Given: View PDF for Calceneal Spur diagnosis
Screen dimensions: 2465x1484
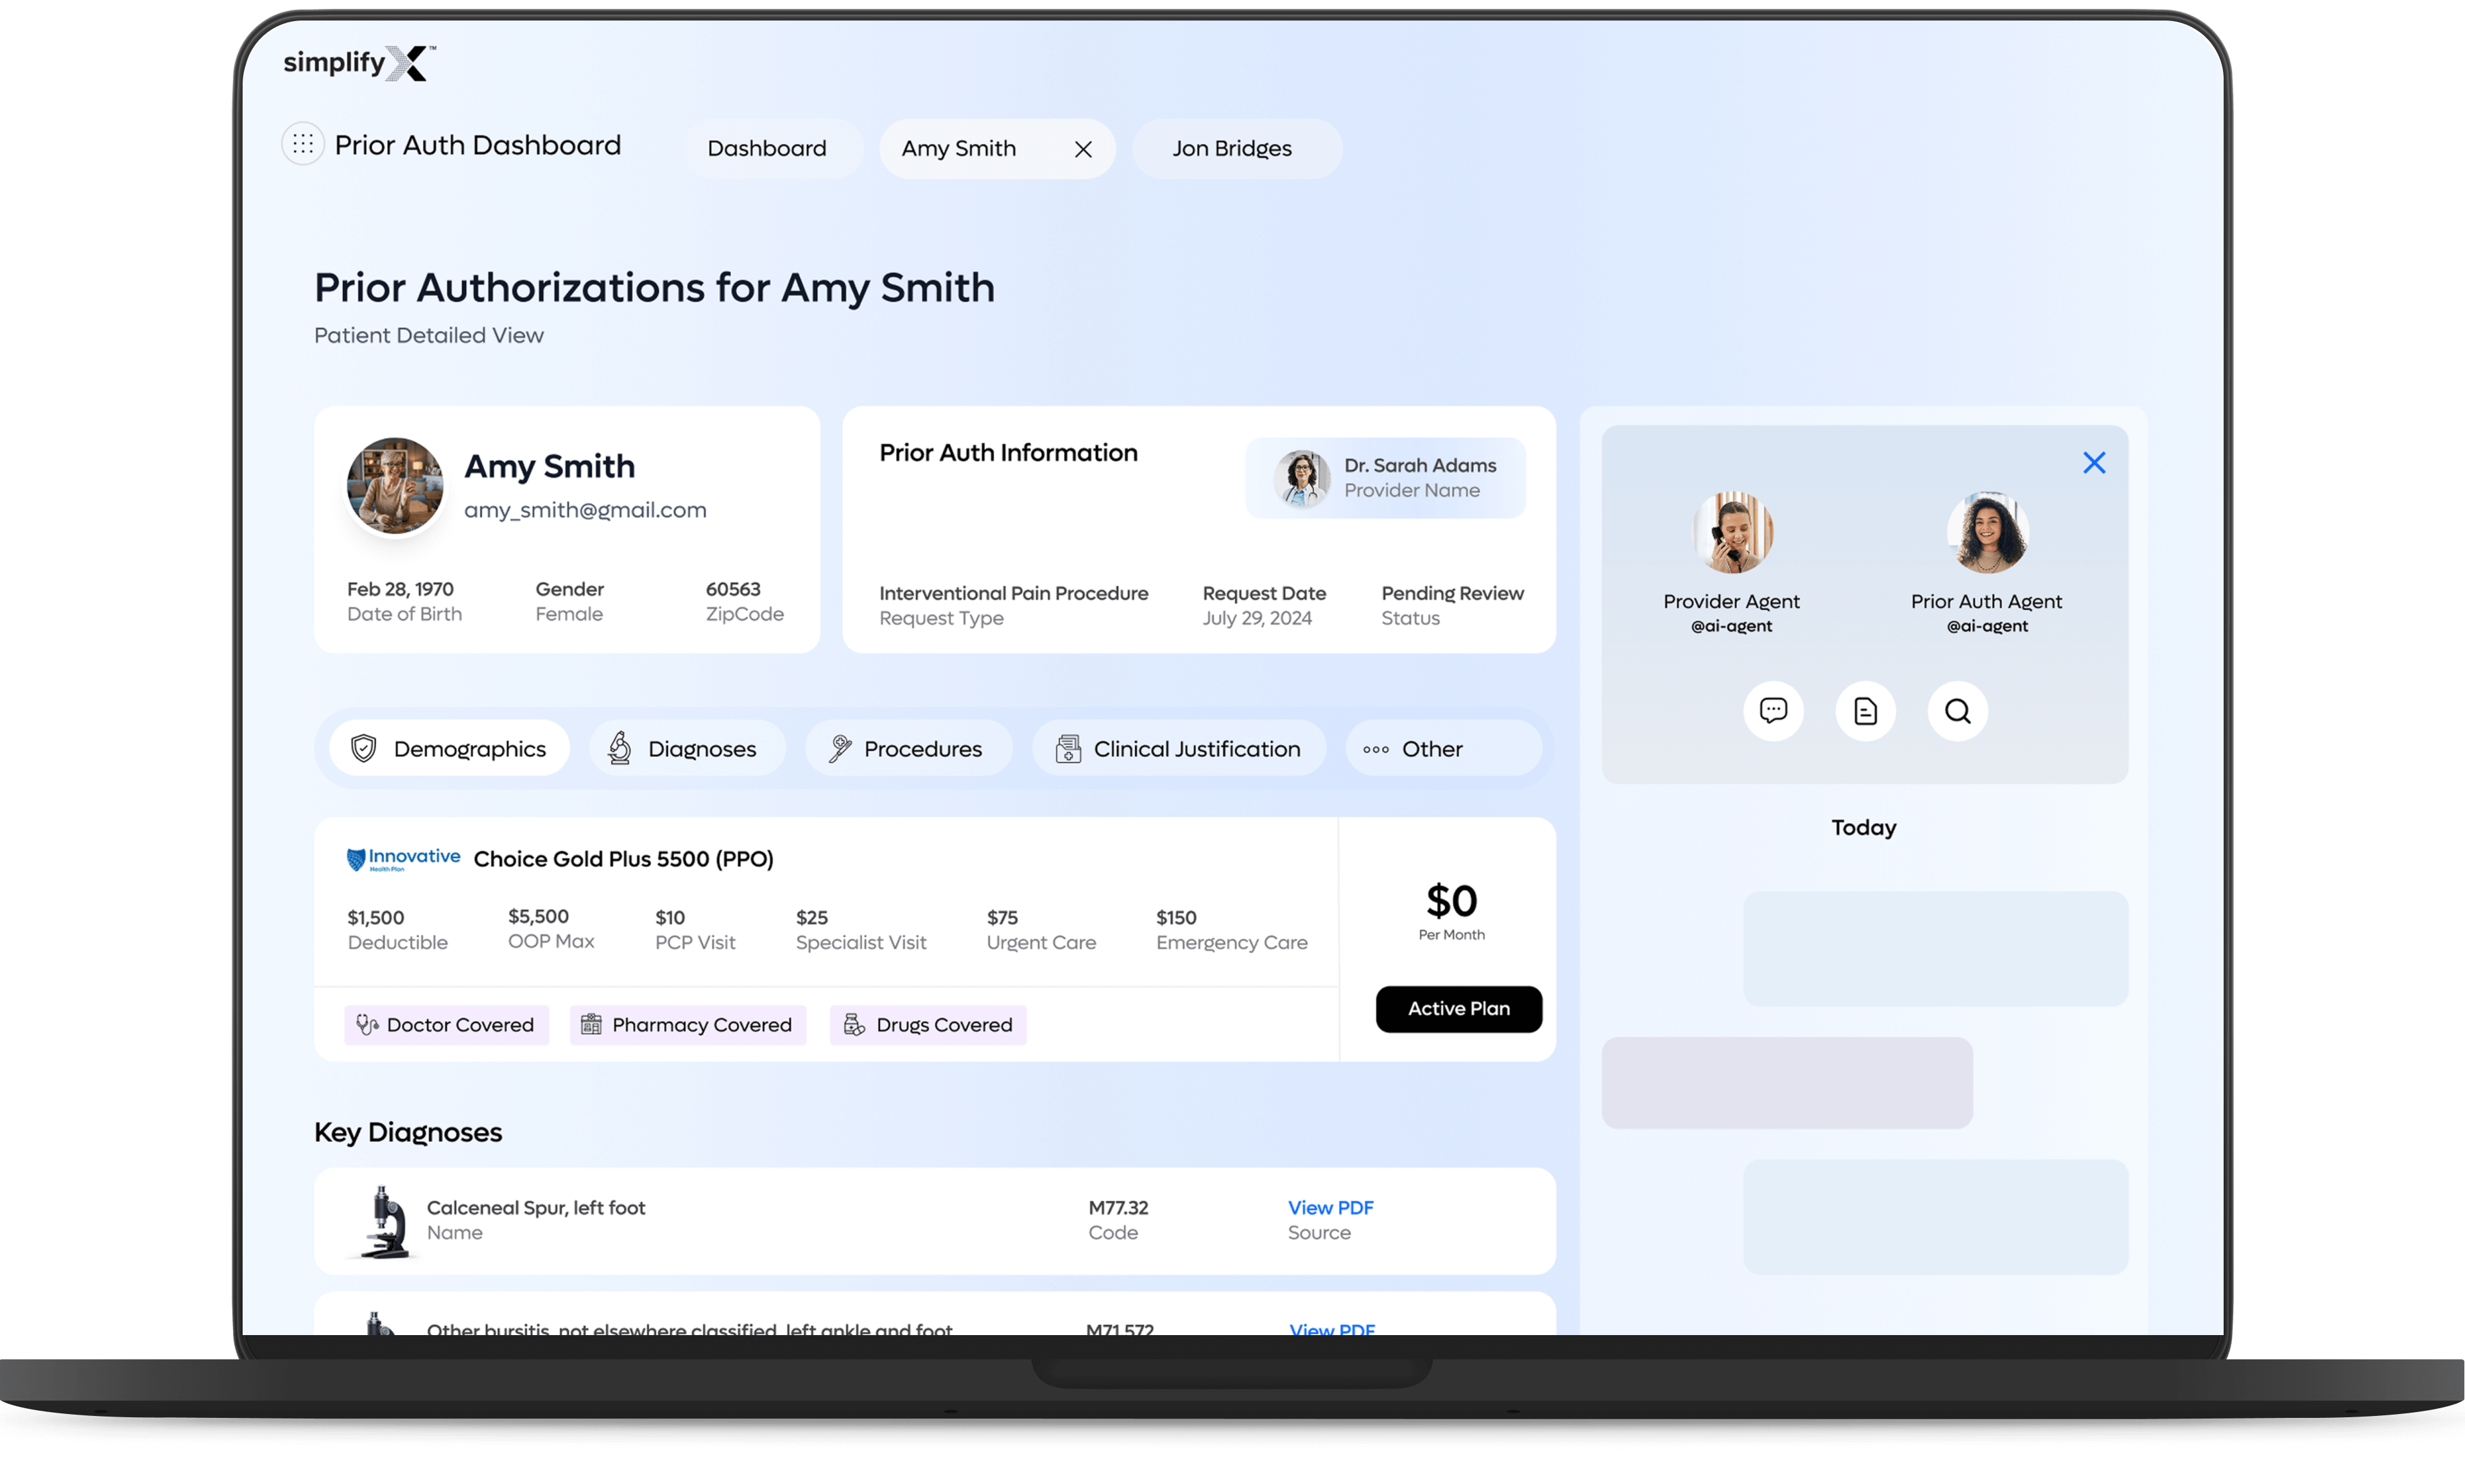Looking at the screenshot, I should coord(1330,1207).
